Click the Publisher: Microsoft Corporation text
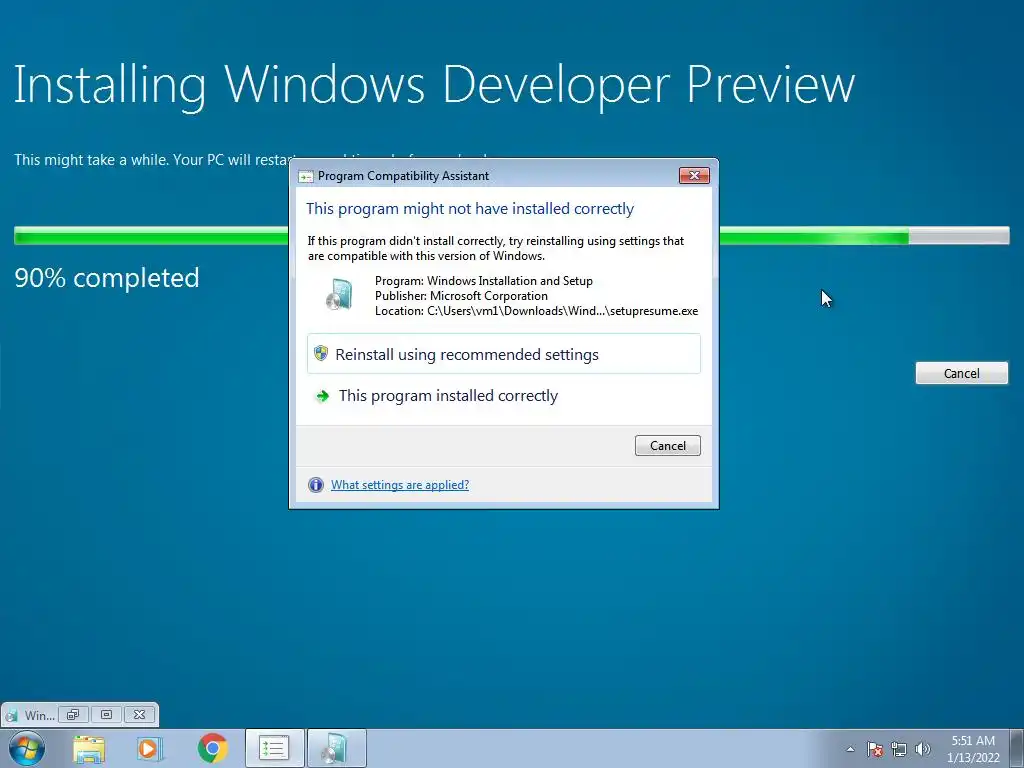The image size is (1024, 768). [x=461, y=296]
